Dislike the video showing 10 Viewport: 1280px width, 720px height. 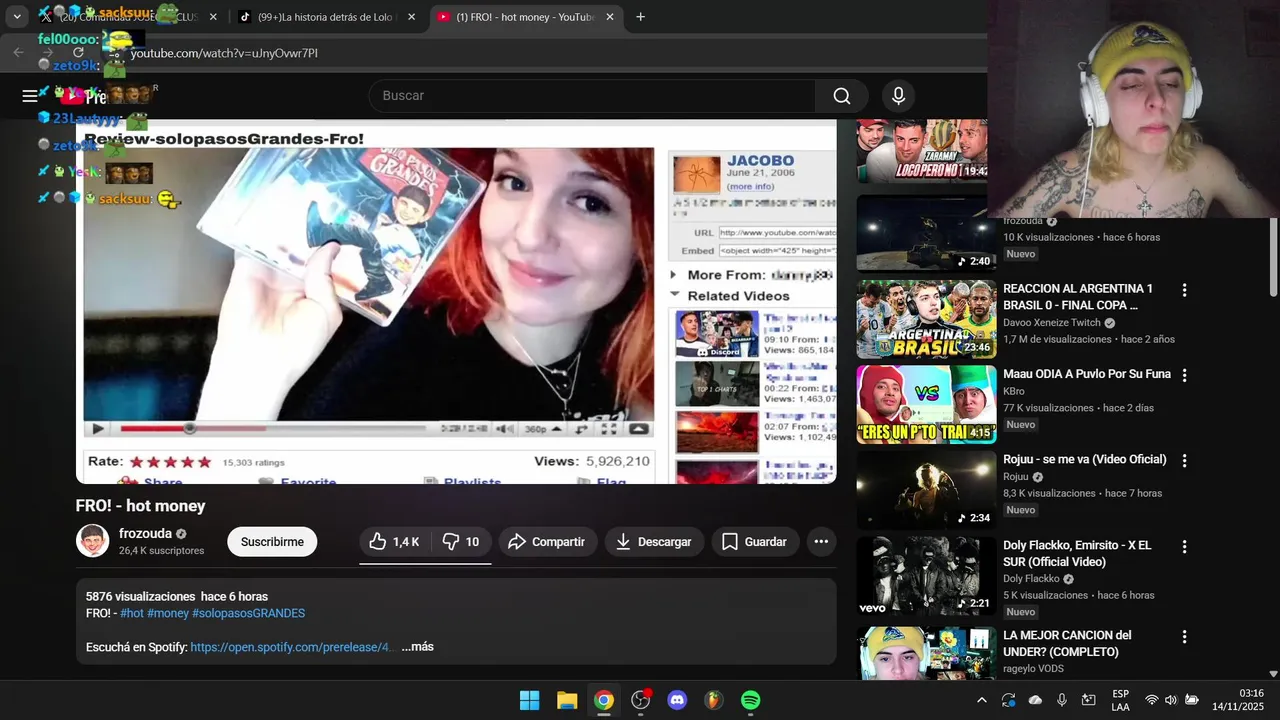tap(461, 542)
